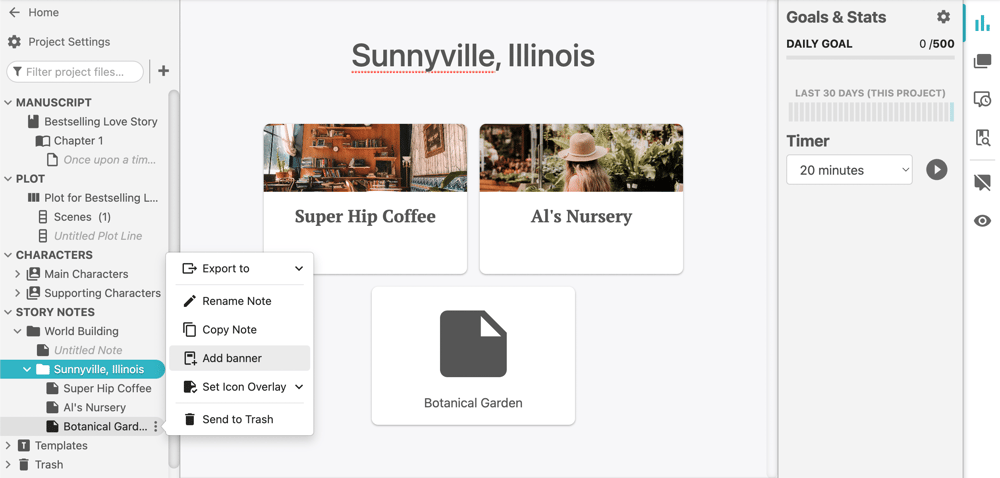Click the trash icon next to Send to Trash
Image resolution: width=1000 pixels, height=478 pixels.
(189, 419)
